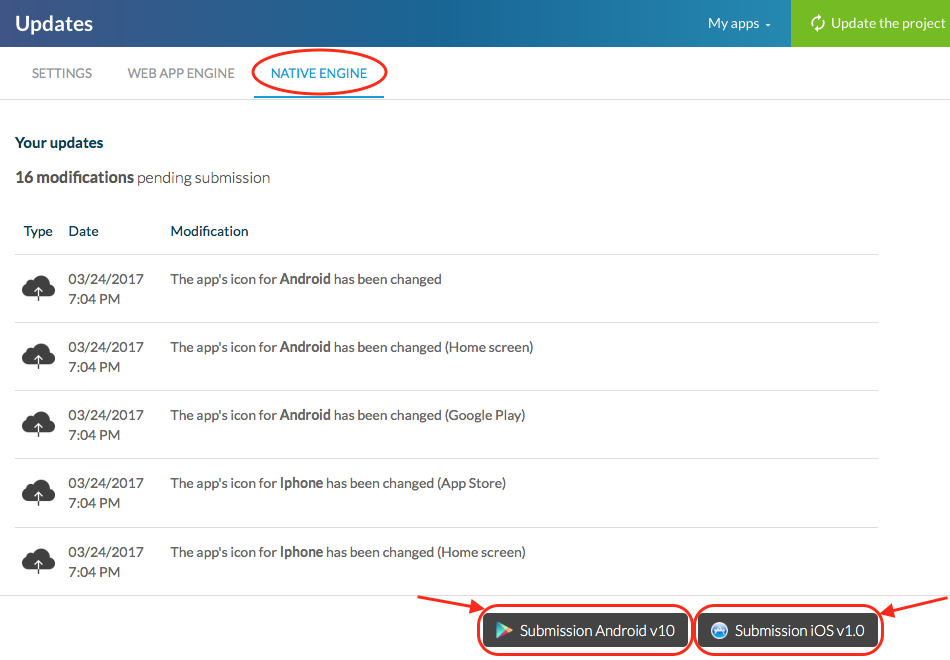The image size is (950, 660).
Task: Click cloud icon beside Android Home screen change
Action: [x=38, y=357]
